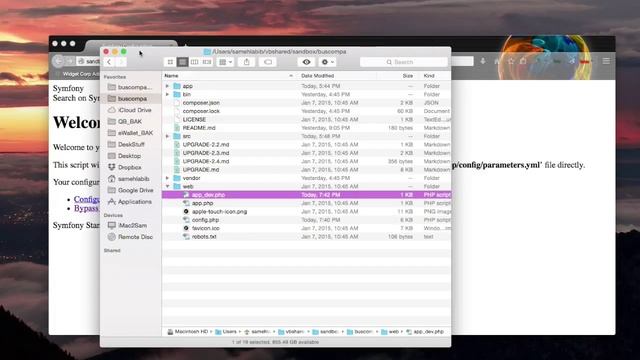Click Macintosh HD in path bar

tap(188, 332)
